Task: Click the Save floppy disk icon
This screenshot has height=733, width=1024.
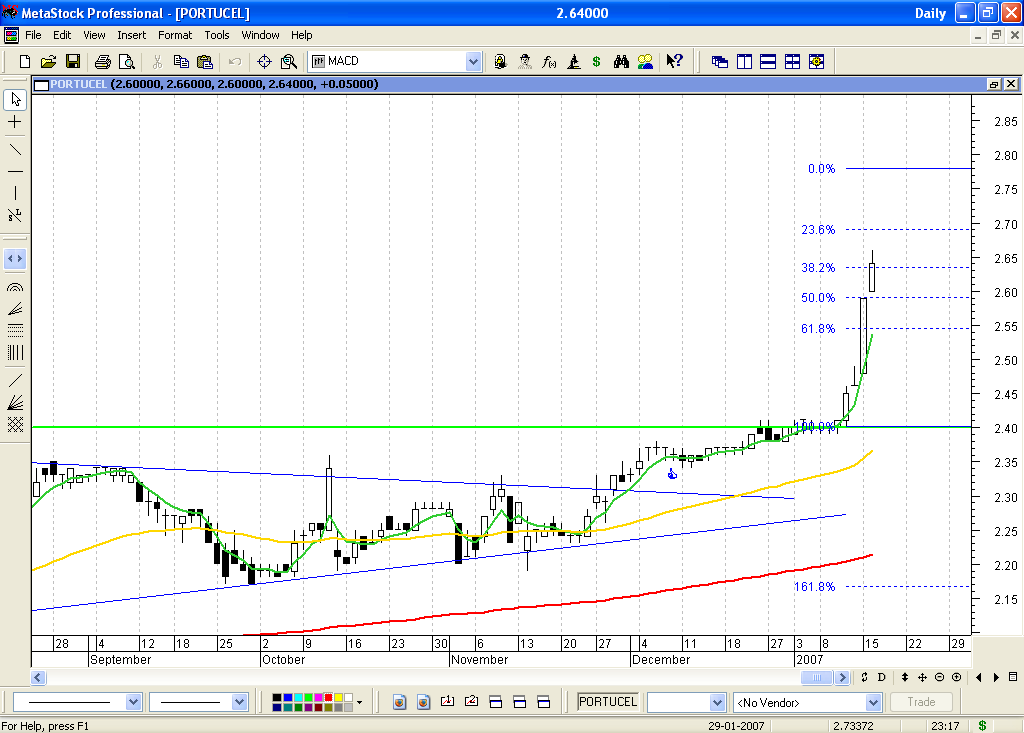Action: pyautogui.click(x=73, y=61)
